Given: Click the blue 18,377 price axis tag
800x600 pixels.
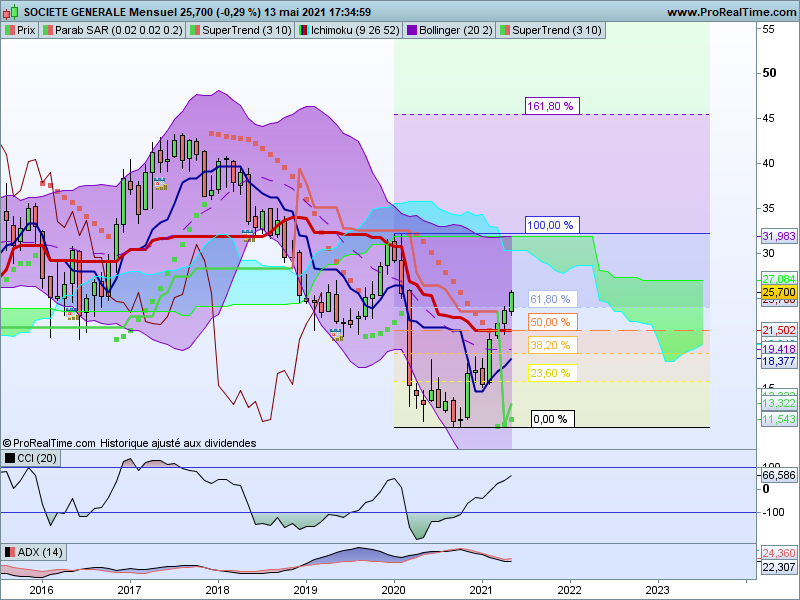Looking at the screenshot, I should coord(779,361).
